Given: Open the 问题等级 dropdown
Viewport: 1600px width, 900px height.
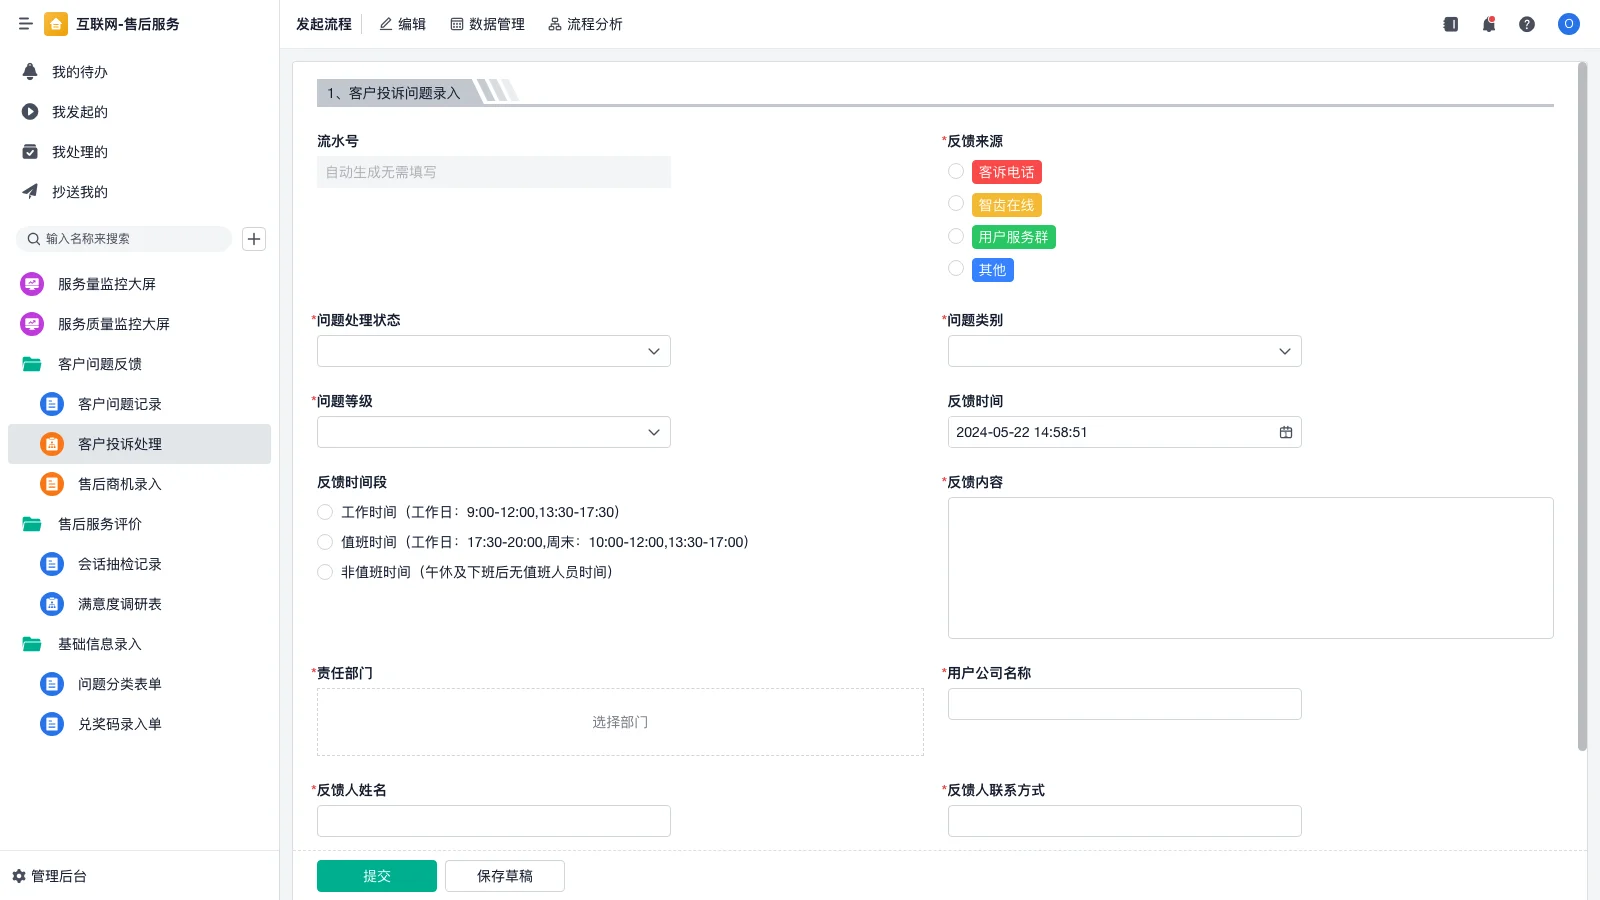Looking at the screenshot, I should (x=493, y=432).
